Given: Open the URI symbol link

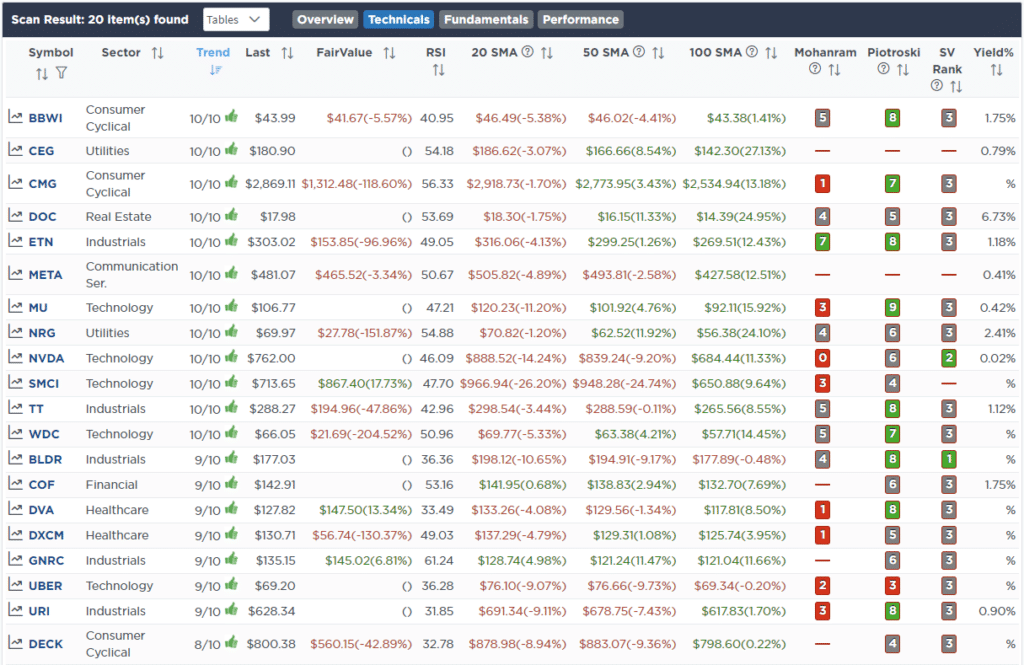Looking at the screenshot, I should [x=39, y=611].
